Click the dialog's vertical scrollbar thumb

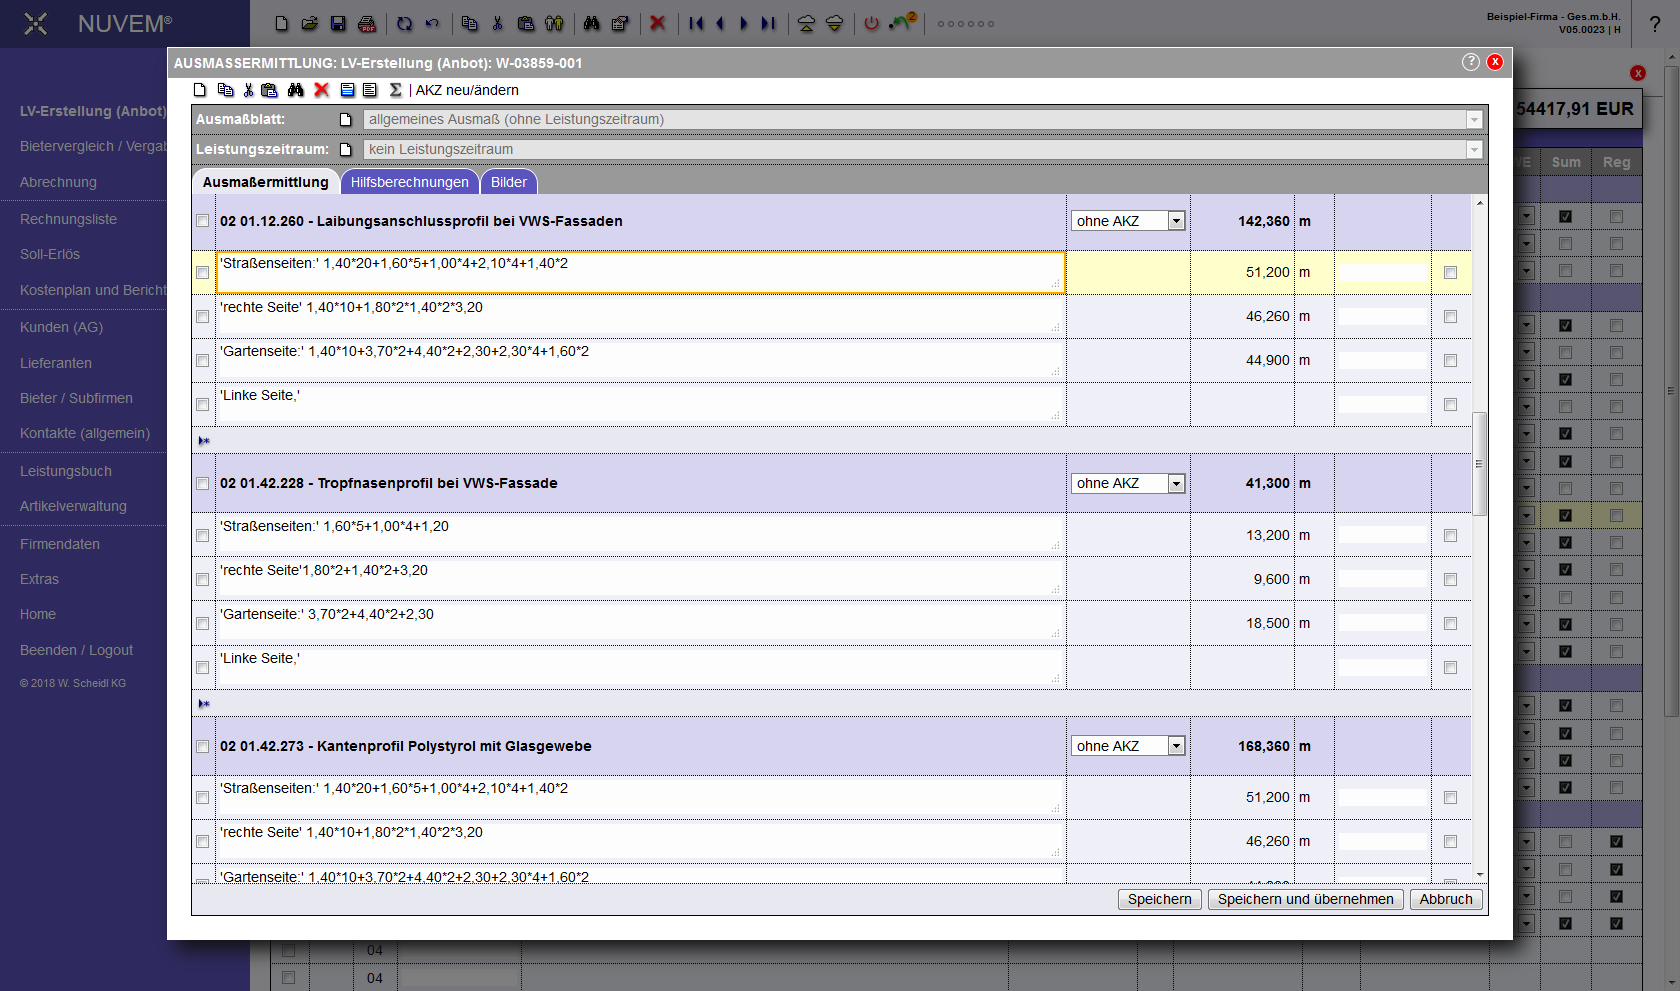point(1480,464)
